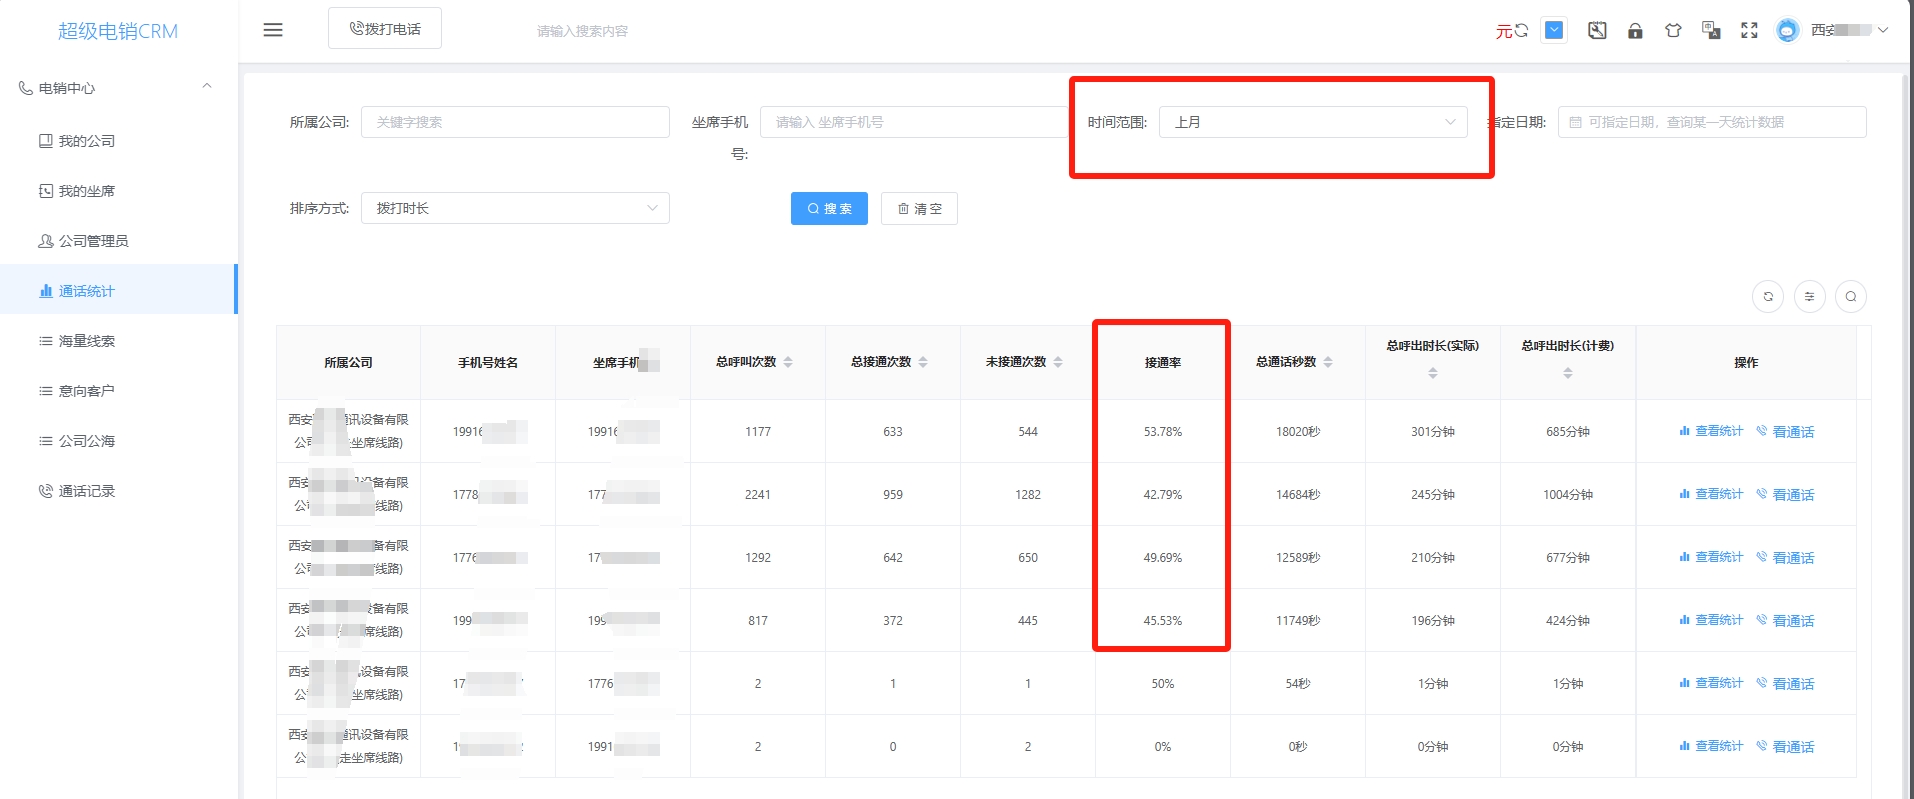
Task: Click the lock screen padlock icon
Action: pyautogui.click(x=1635, y=31)
